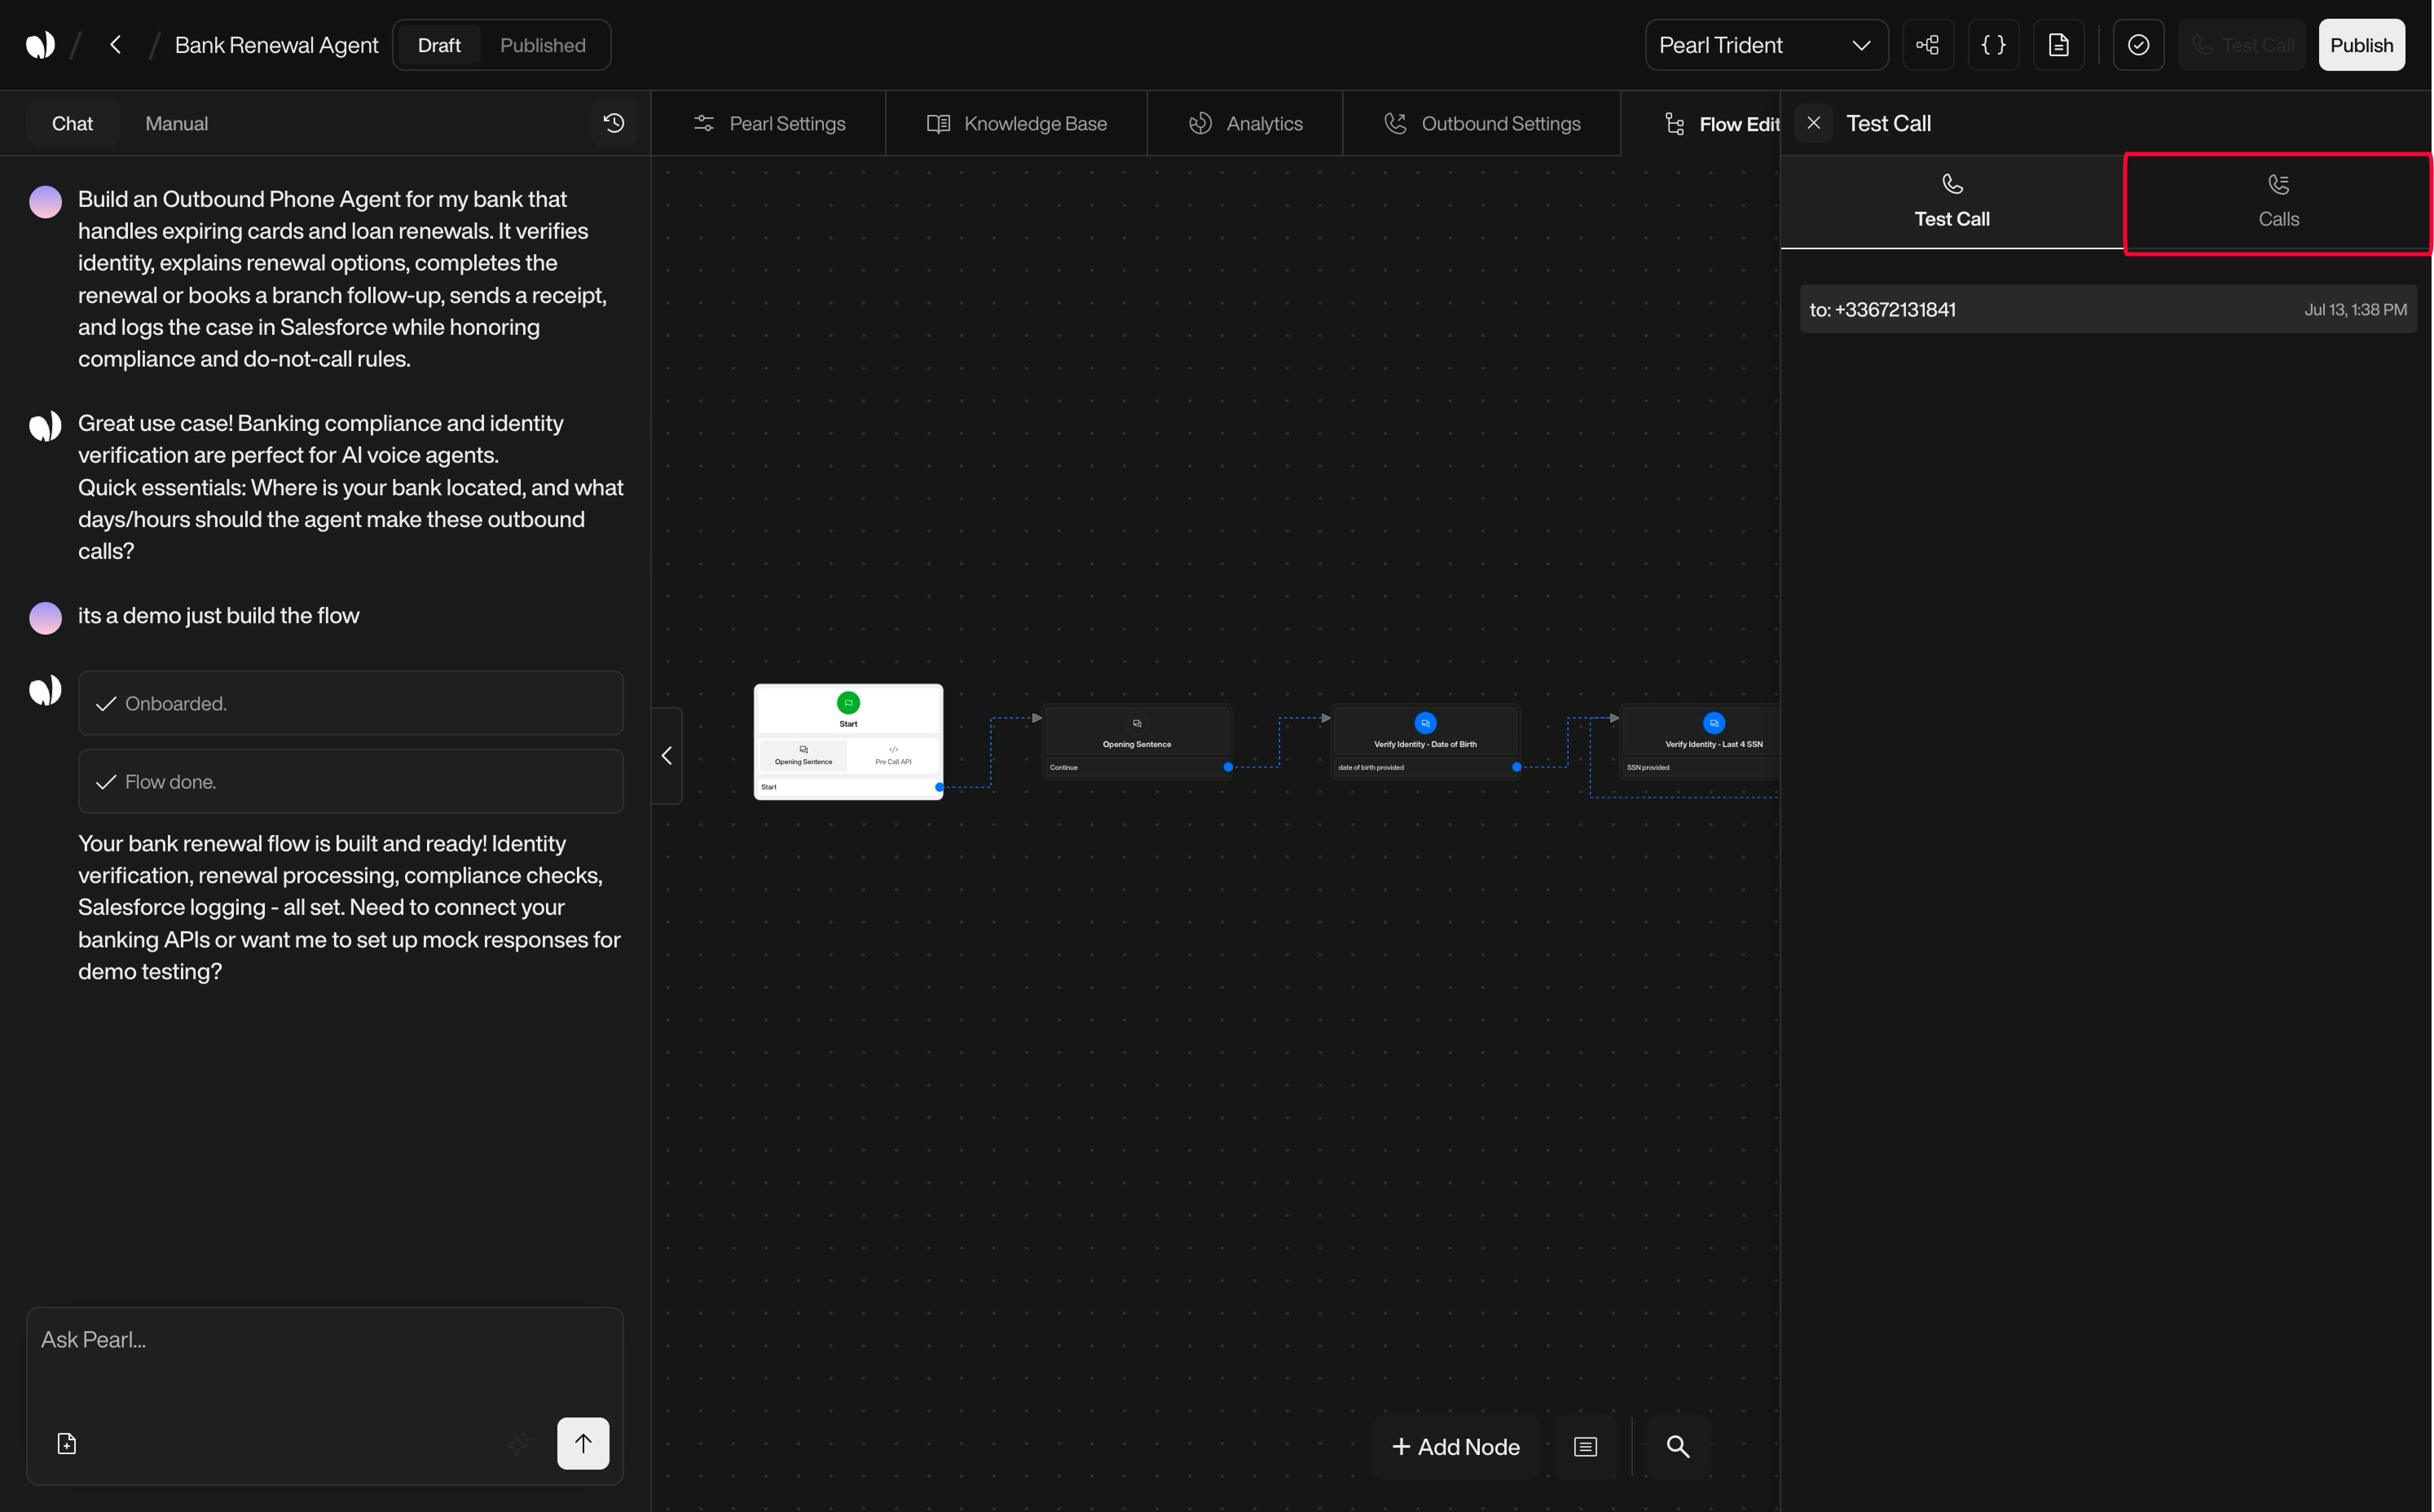
Task: Open the flow map icon in the top toolbar
Action: (x=1928, y=44)
